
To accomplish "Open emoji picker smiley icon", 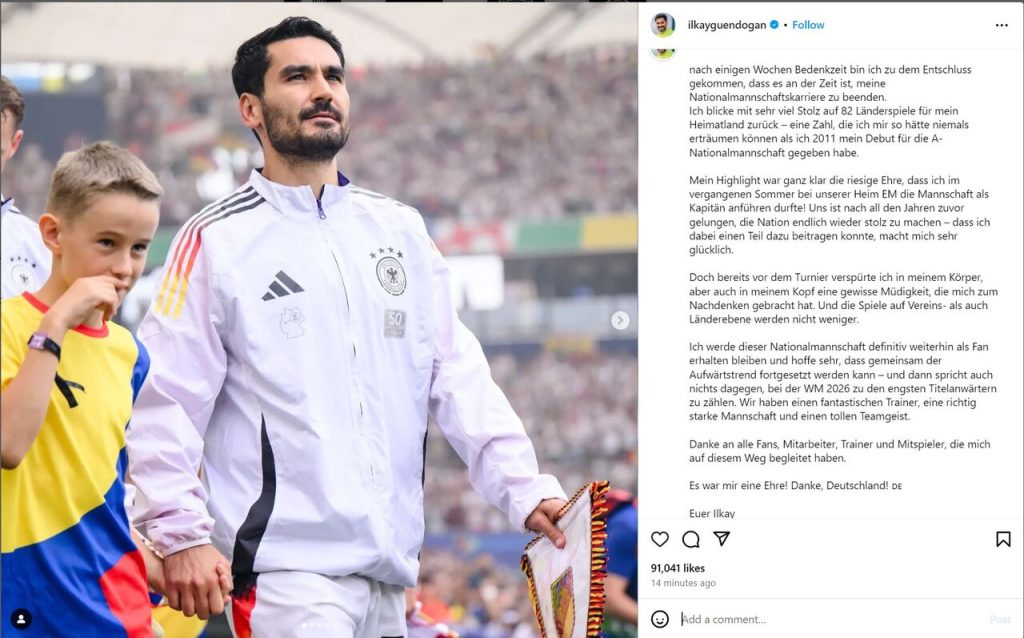I will click(x=660, y=619).
